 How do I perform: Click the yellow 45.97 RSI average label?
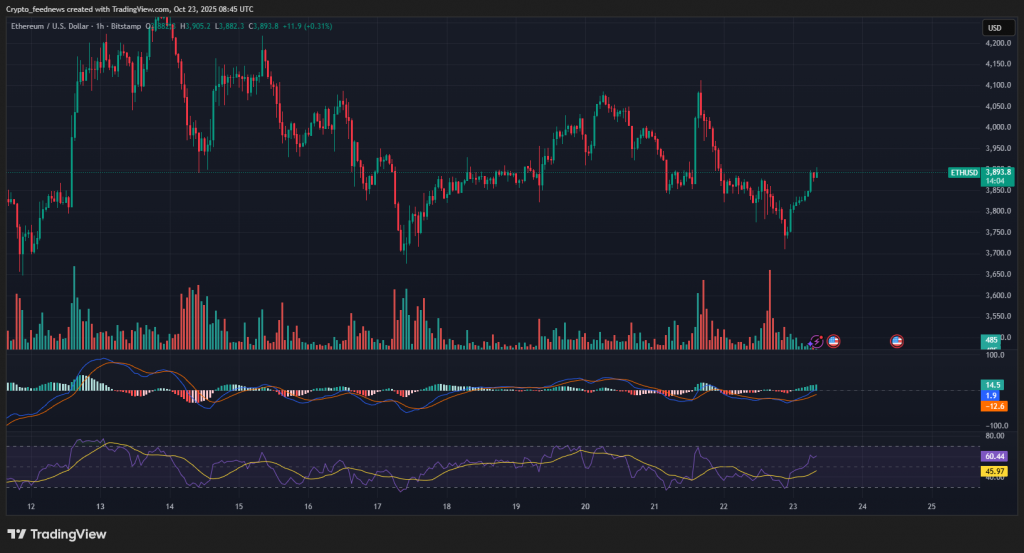click(x=995, y=471)
